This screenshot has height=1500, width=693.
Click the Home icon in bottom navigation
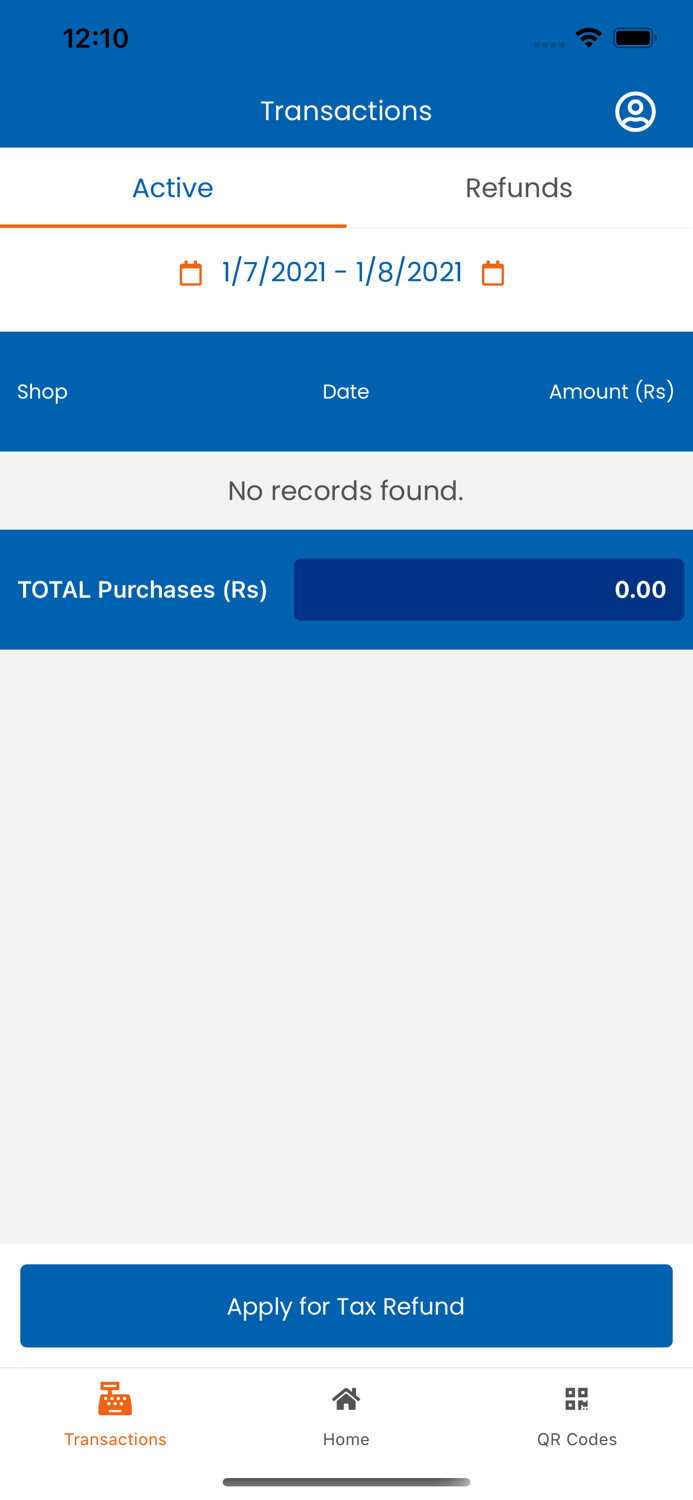(346, 1398)
